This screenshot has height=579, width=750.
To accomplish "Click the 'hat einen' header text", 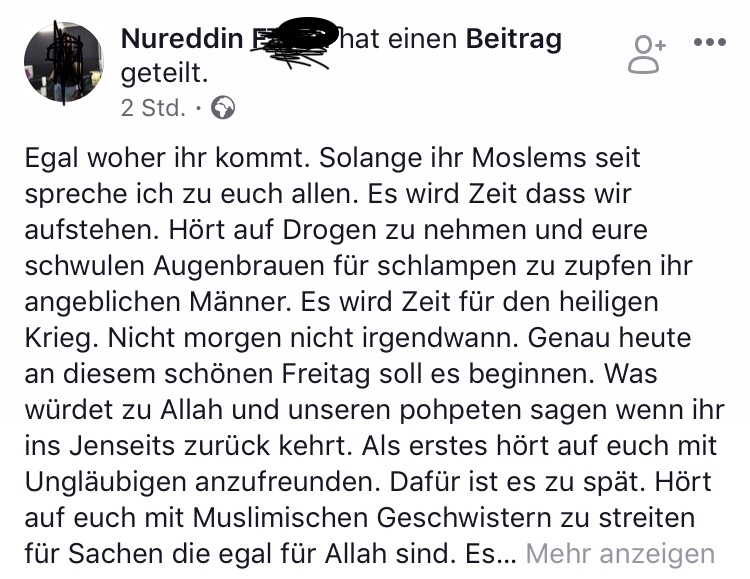I will tap(400, 40).
